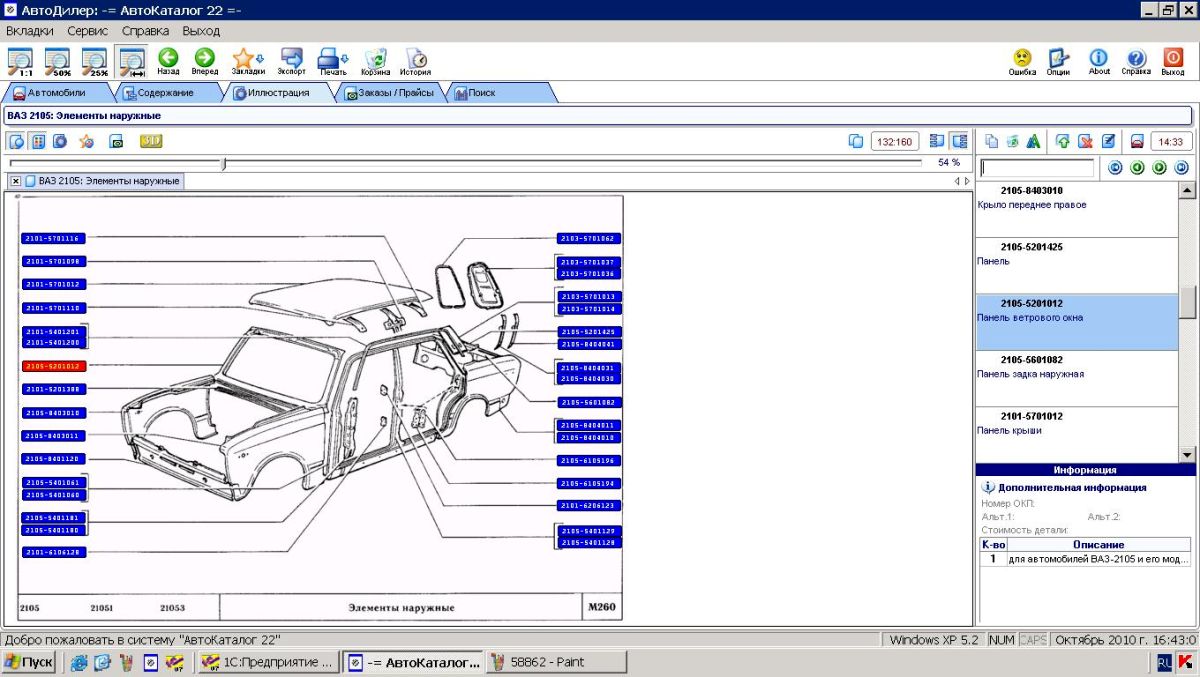Click the parts list scroll-up arrow
Screen dimensions: 1200x677
click(x=1187, y=190)
